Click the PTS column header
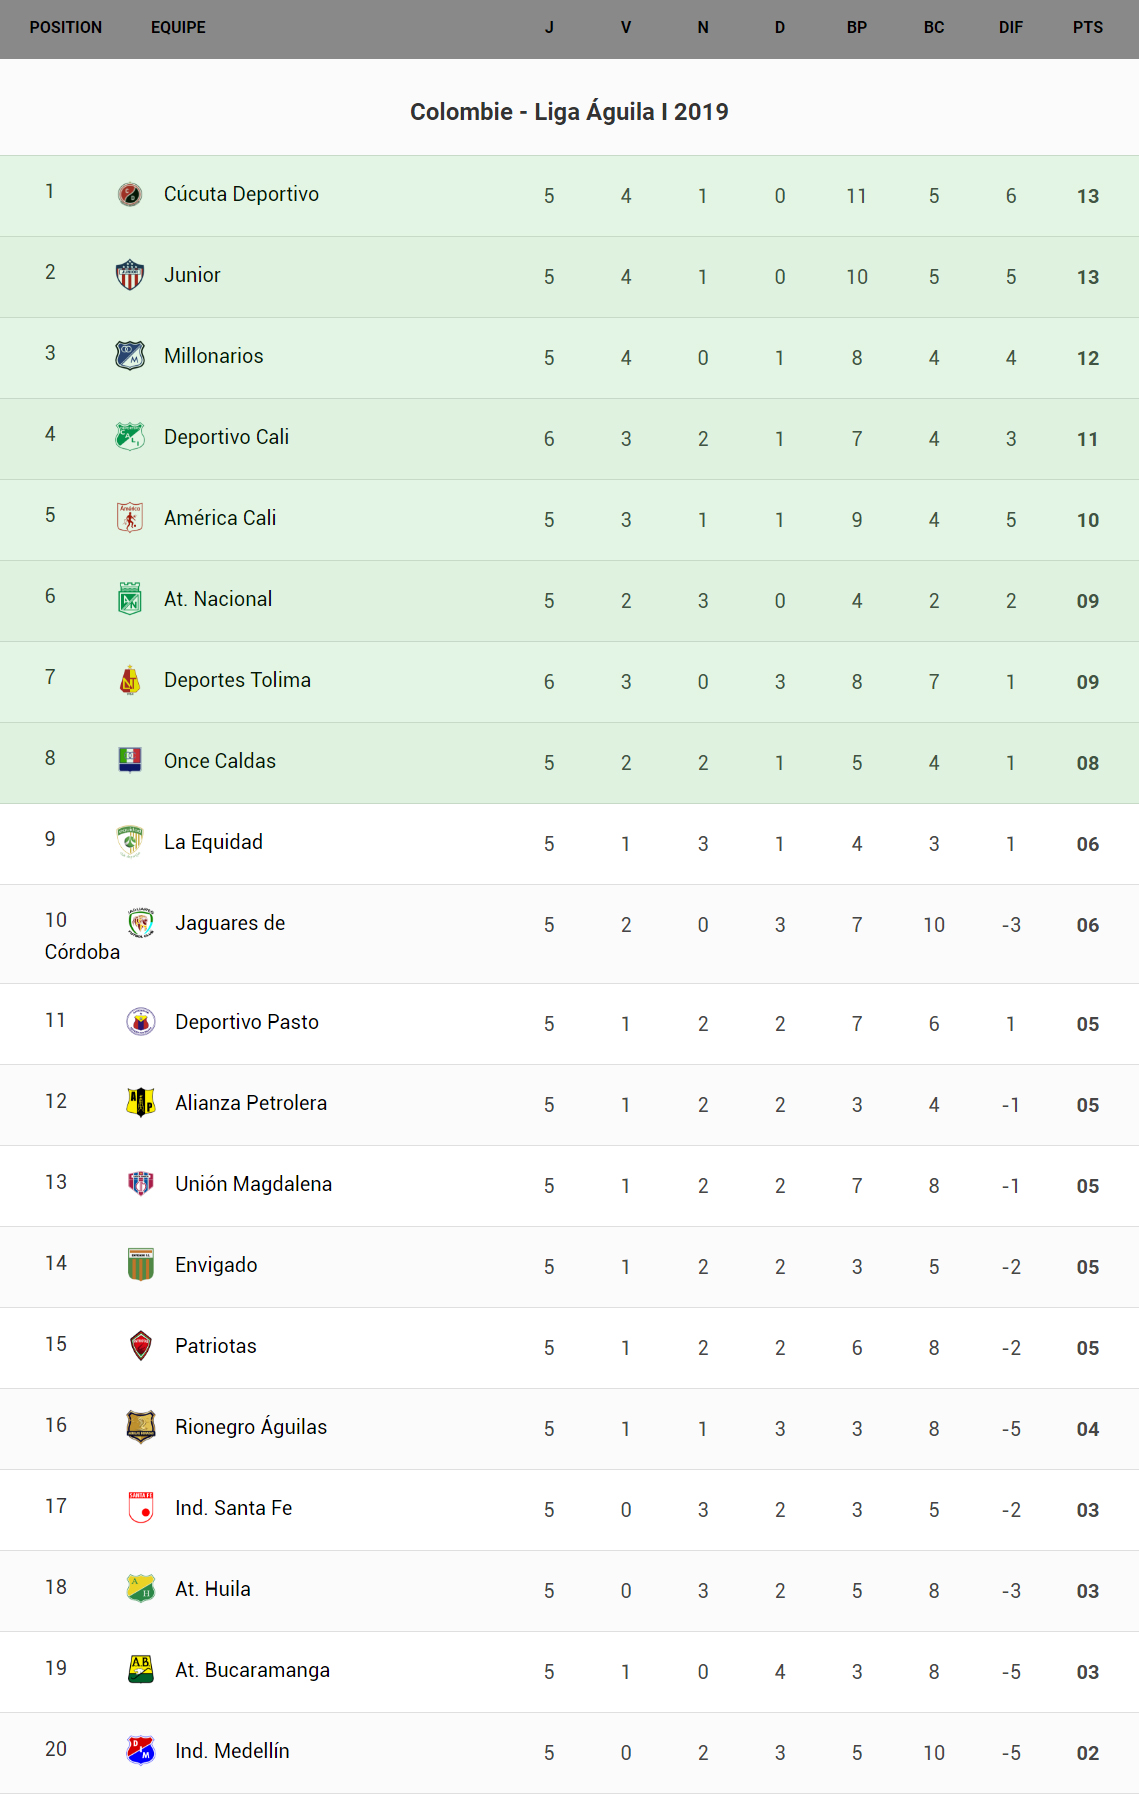Viewport: 1139px width, 1799px height. point(1087,28)
